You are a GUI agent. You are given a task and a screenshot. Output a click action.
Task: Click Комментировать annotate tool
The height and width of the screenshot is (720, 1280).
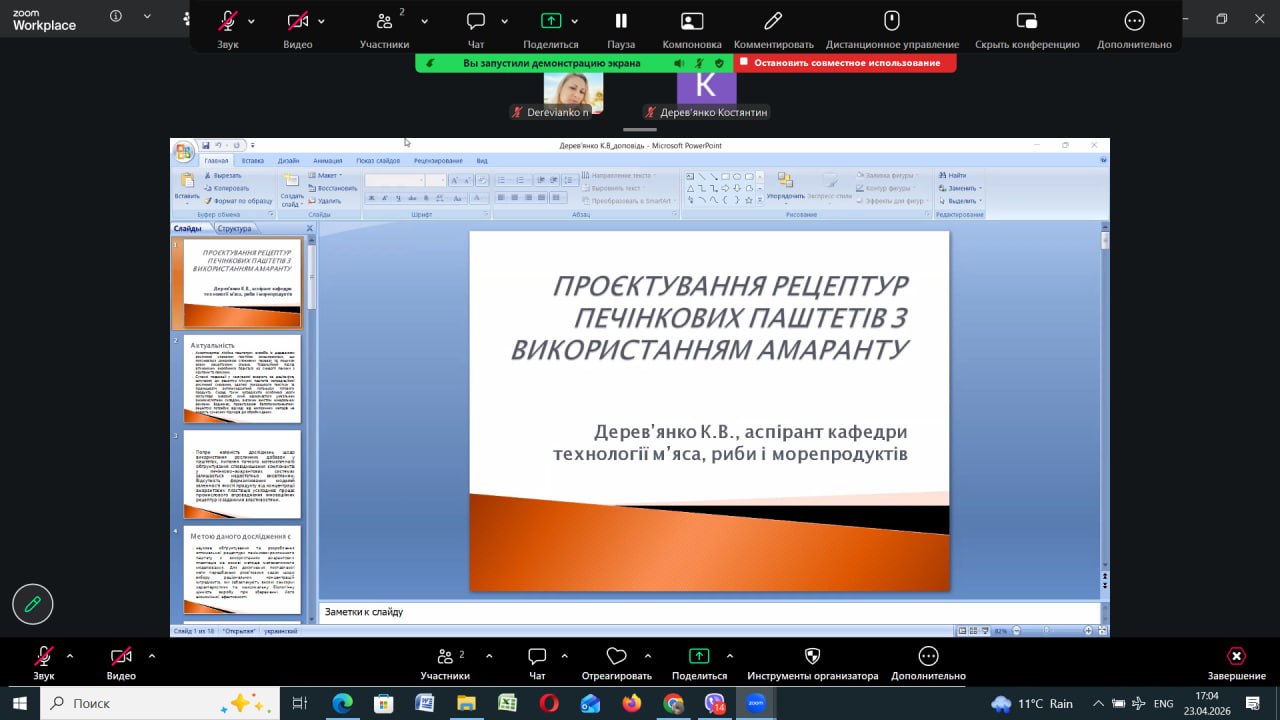pos(773,21)
